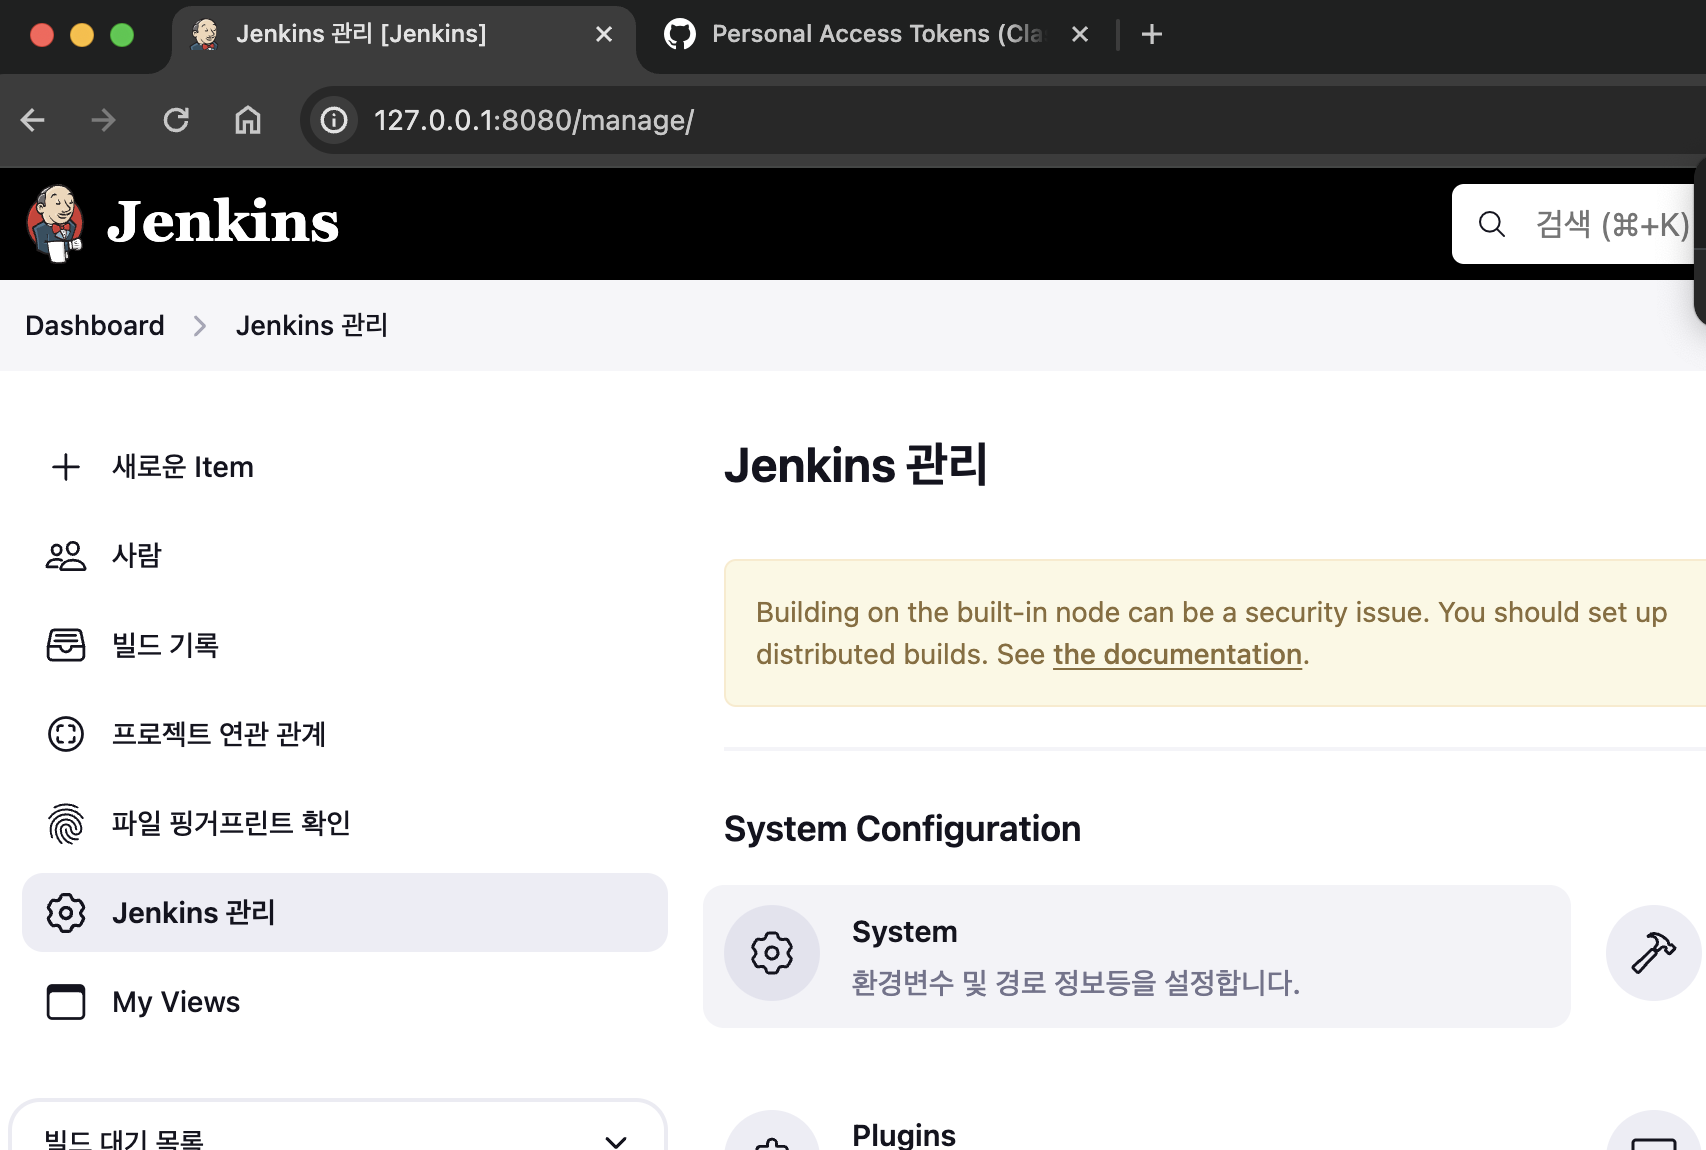Open 사람 sidebar entry

coord(345,556)
